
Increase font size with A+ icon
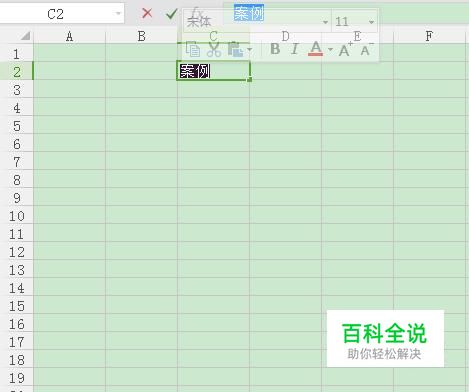[x=345, y=49]
